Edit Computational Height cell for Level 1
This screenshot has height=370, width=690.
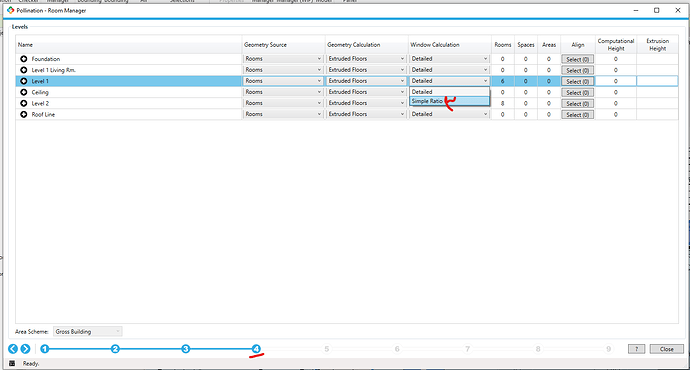click(x=616, y=81)
